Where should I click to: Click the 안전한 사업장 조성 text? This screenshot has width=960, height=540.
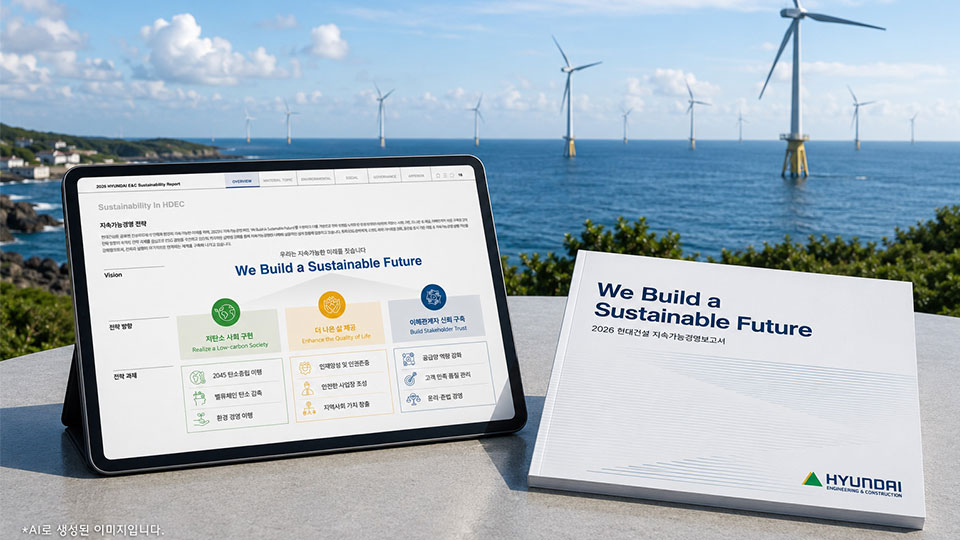click(x=344, y=384)
